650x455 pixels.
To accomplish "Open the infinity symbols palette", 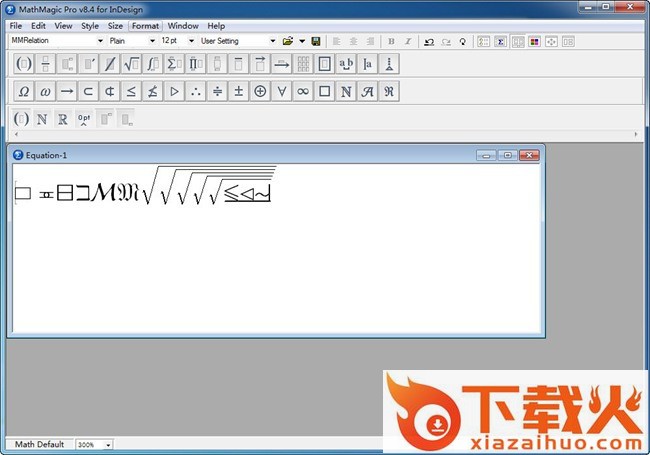I will coord(303,91).
